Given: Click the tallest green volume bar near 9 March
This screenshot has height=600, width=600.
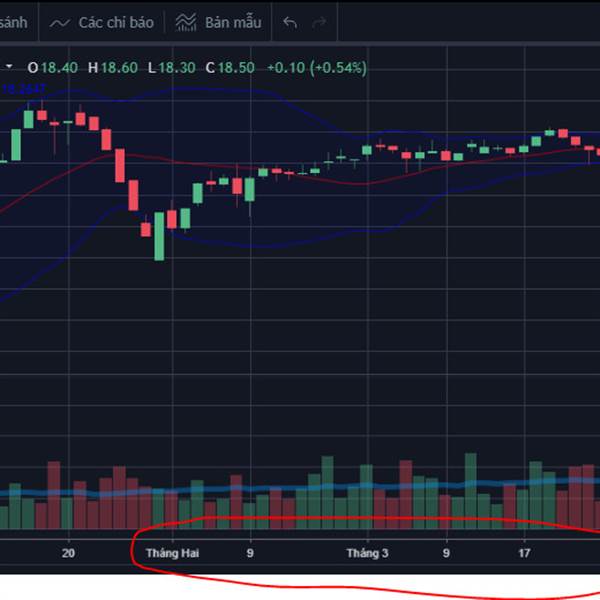Looking at the screenshot, I should click(471, 491).
